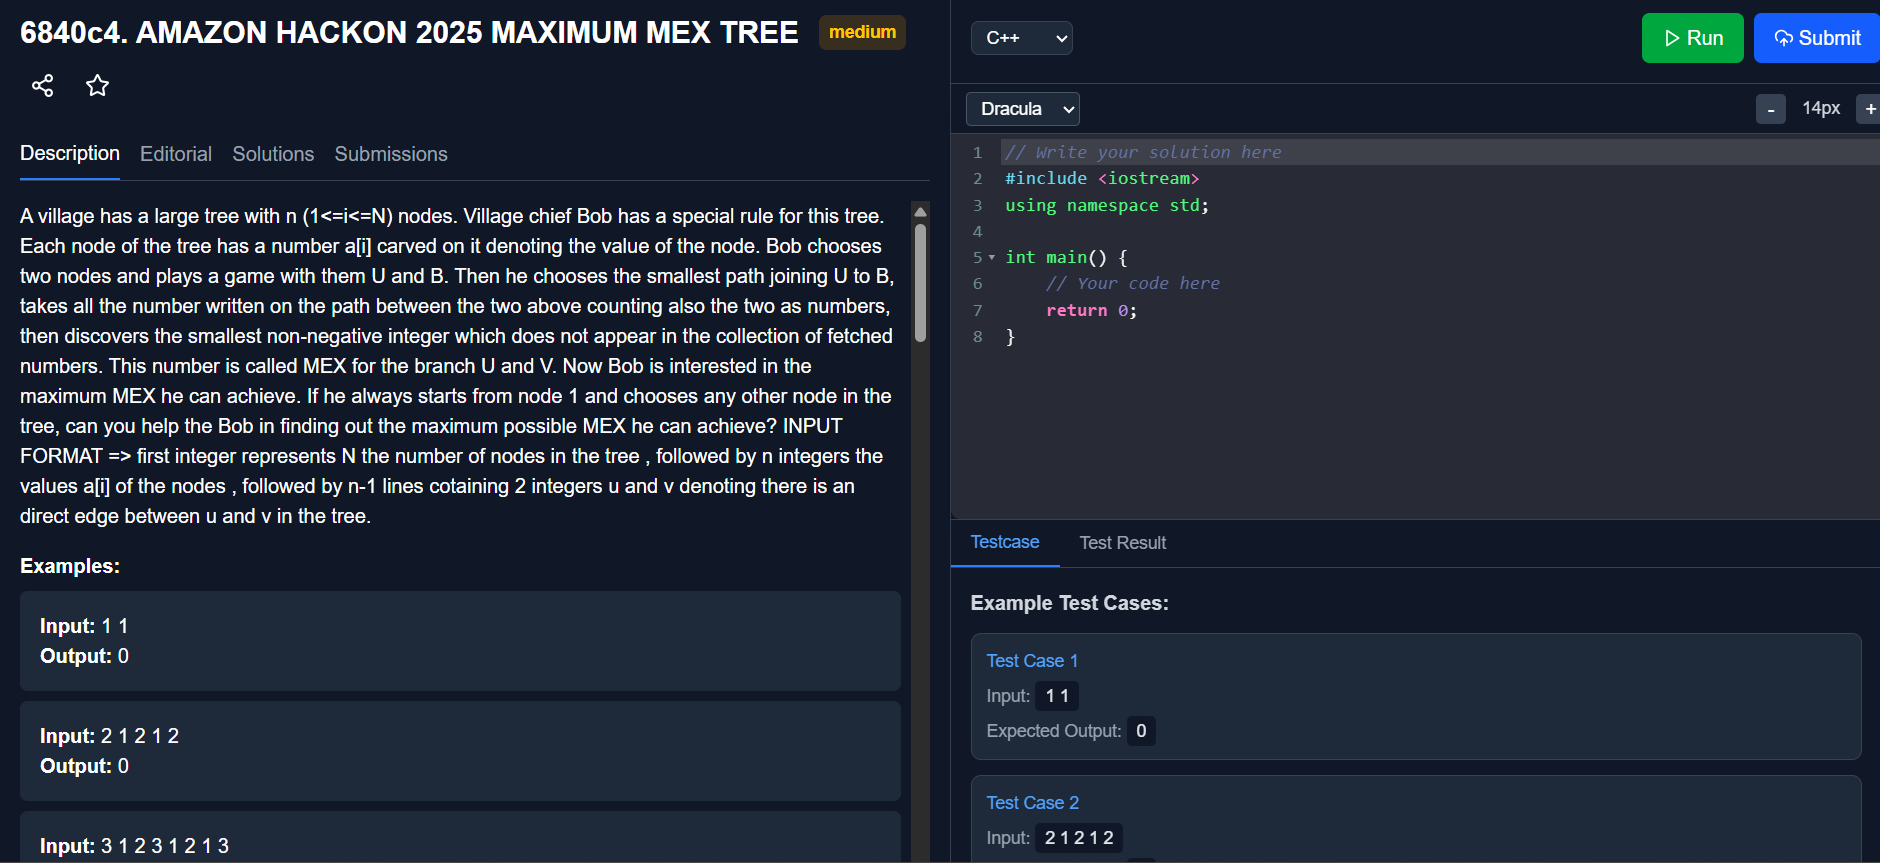
Task: Click the 'Input: 3 1 2 3 1 2 1 3' example
Action: click(x=460, y=837)
